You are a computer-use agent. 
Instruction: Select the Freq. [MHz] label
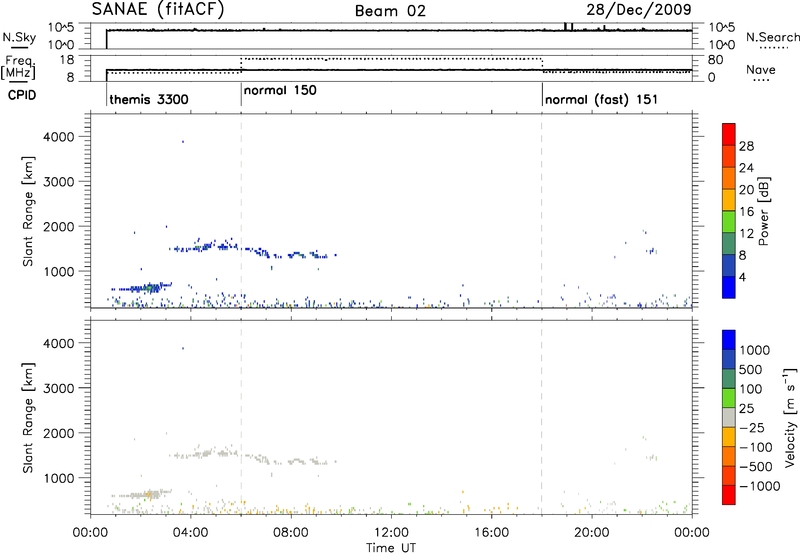pos(19,68)
